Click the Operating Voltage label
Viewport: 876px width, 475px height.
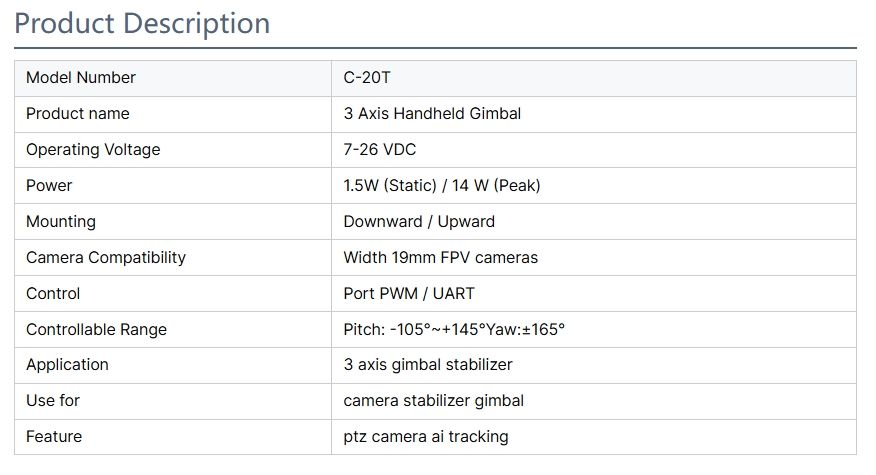[x=93, y=150]
